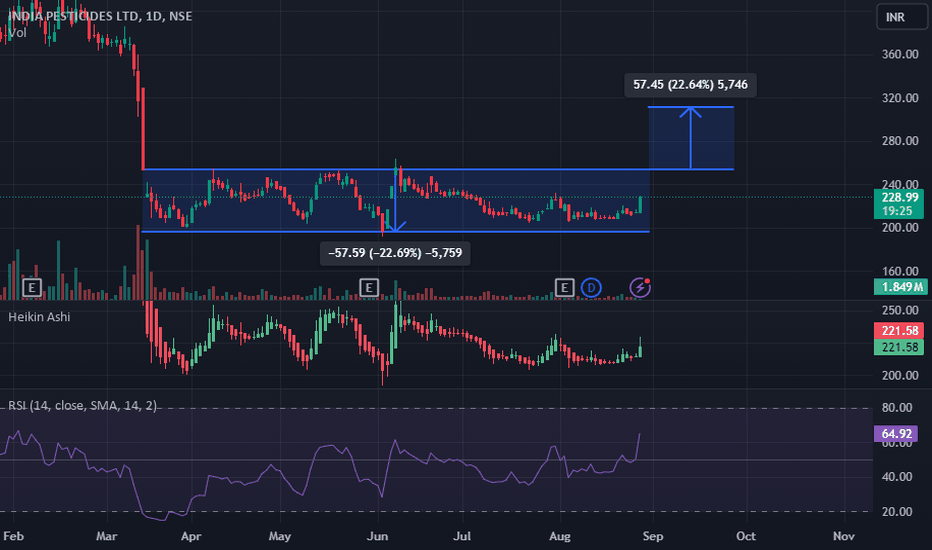Click the −57.59 (−22.69%) measurement label
Viewport: 932px width, 550px height.
[395, 253]
